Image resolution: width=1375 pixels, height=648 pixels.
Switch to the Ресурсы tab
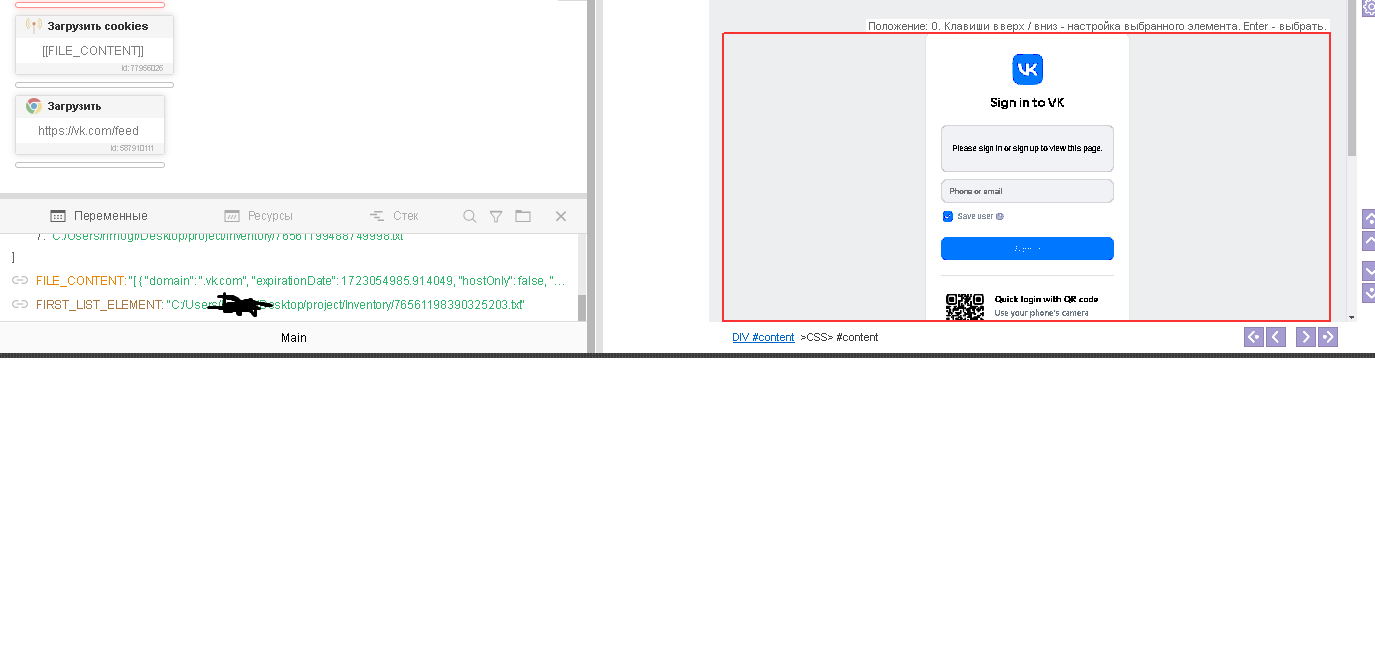pos(258,216)
